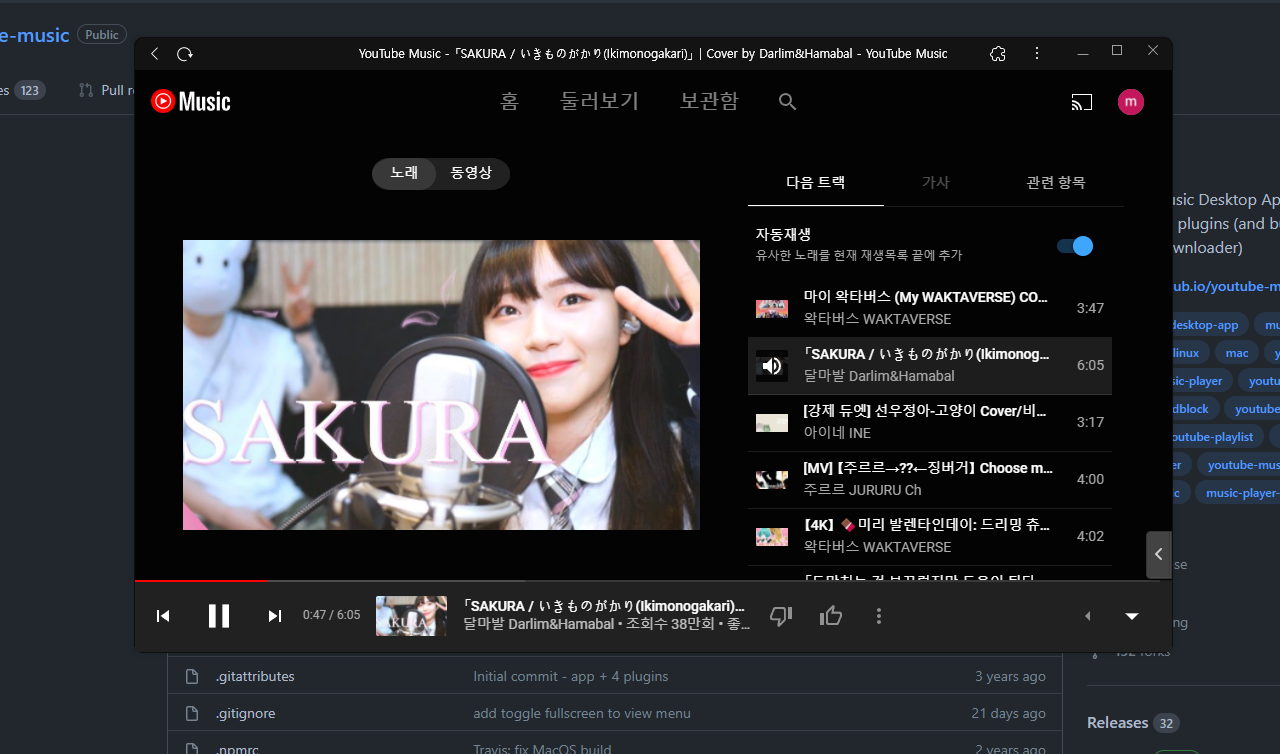Viewport: 1280px width, 754px height.
Task: Click the 0:47 / 6:05 time display
Action: click(x=332, y=615)
